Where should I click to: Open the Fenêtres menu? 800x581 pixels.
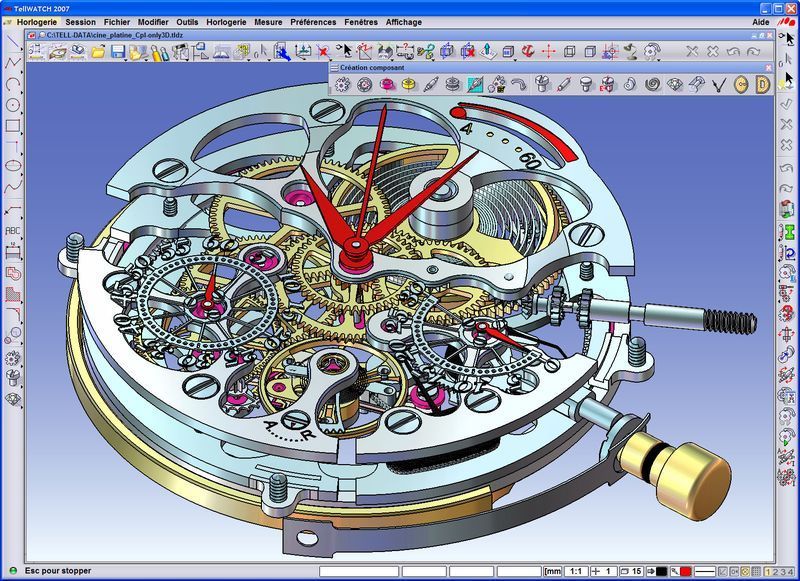[x=361, y=22]
